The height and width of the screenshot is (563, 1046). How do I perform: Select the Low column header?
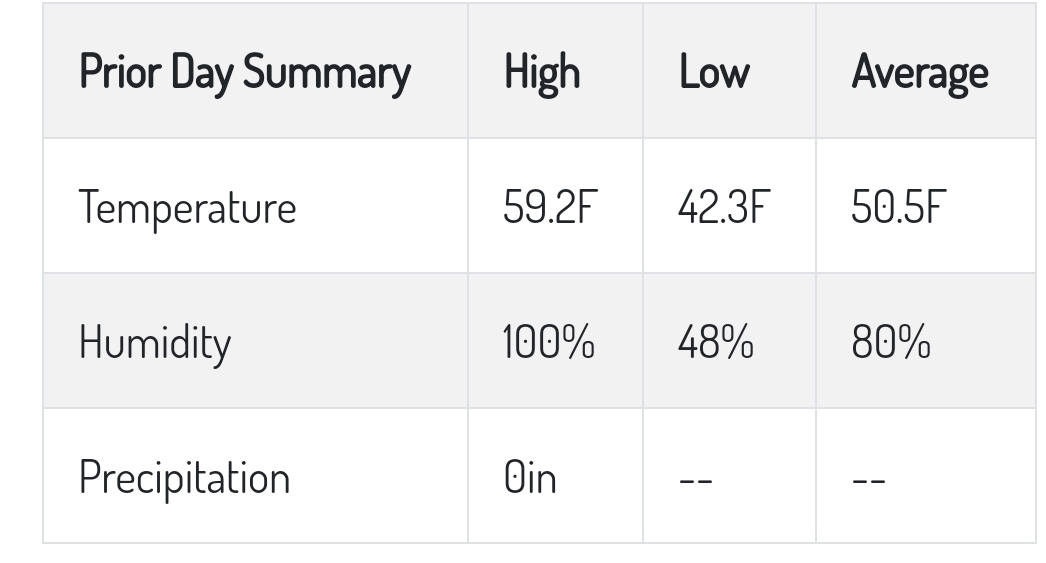point(714,71)
